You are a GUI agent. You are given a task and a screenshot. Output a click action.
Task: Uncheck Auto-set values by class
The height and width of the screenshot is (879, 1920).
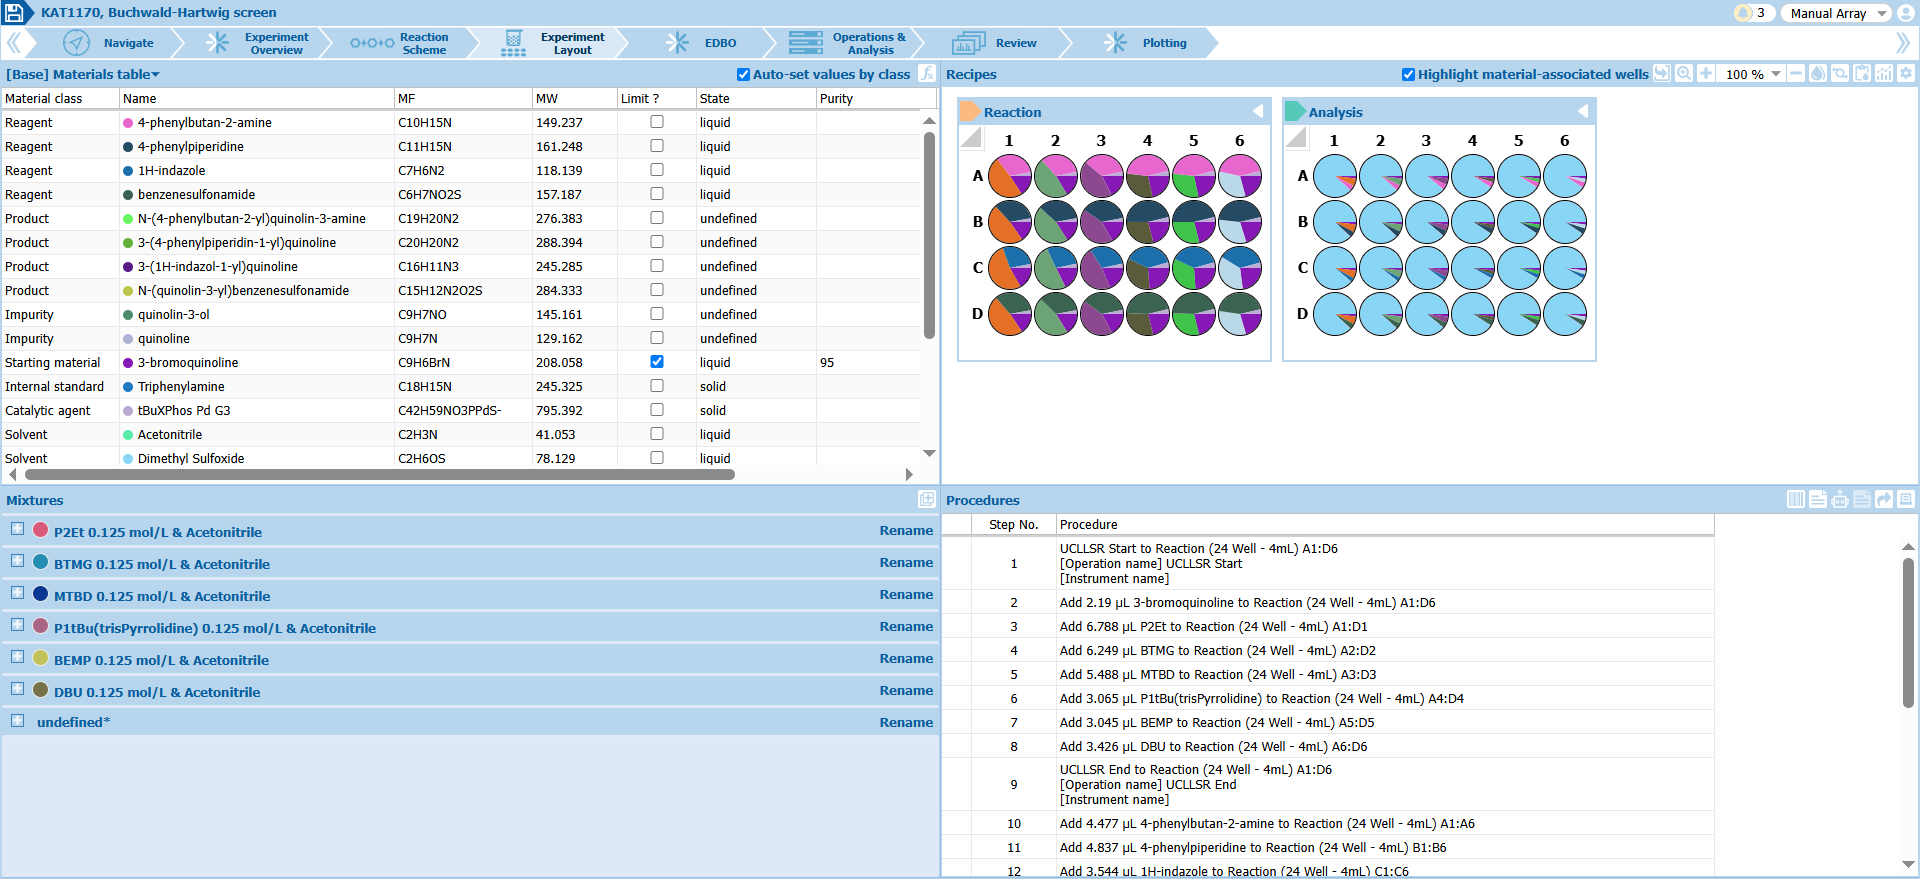pos(743,75)
